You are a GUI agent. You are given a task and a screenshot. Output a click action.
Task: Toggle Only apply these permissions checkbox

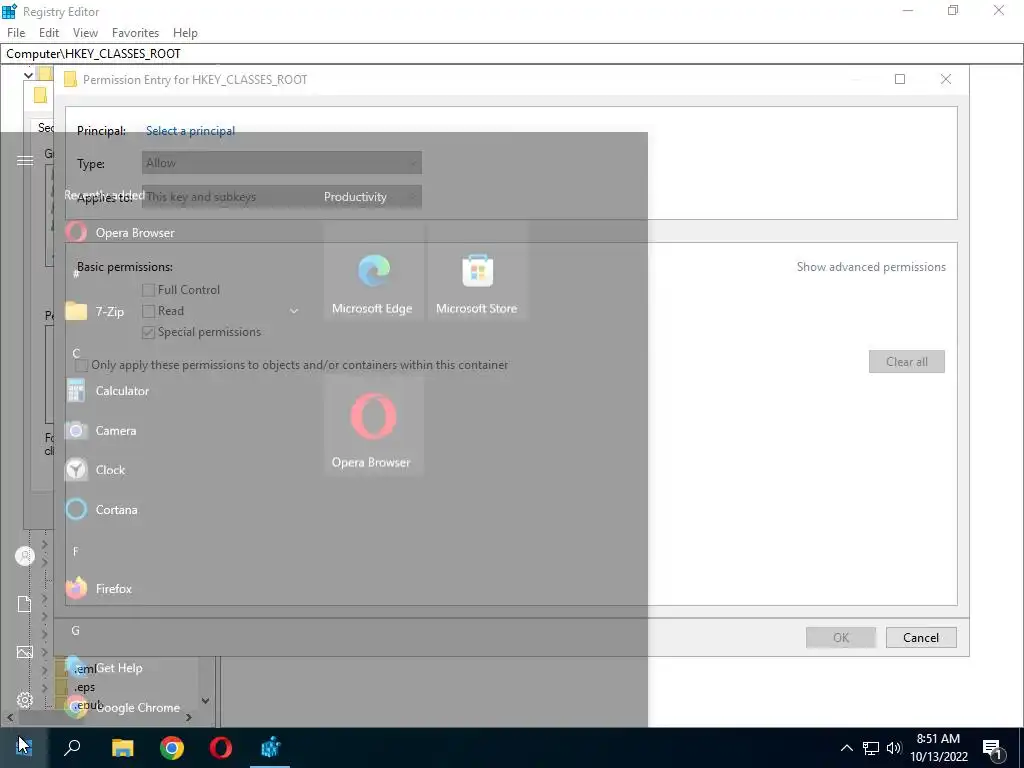pyautogui.click(x=82, y=365)
